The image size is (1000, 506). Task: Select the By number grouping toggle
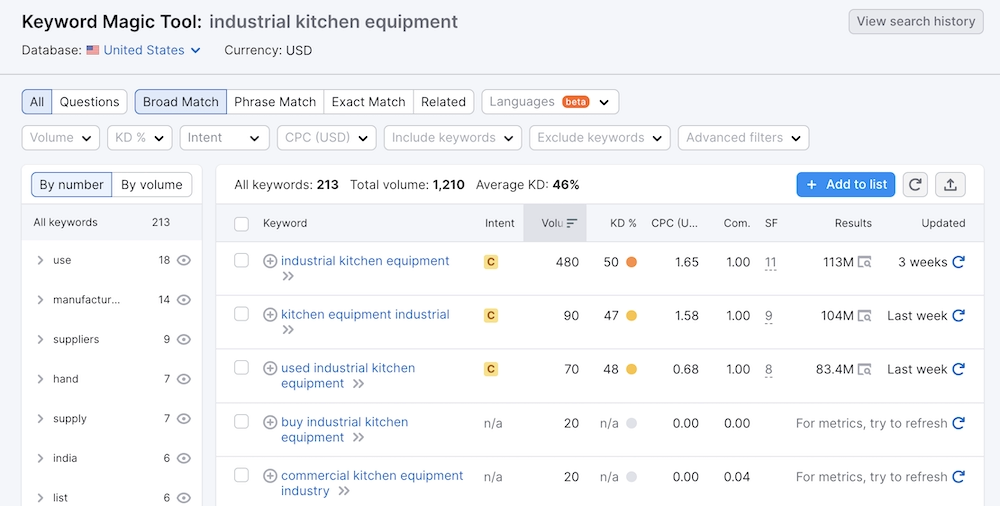point(71,185)
